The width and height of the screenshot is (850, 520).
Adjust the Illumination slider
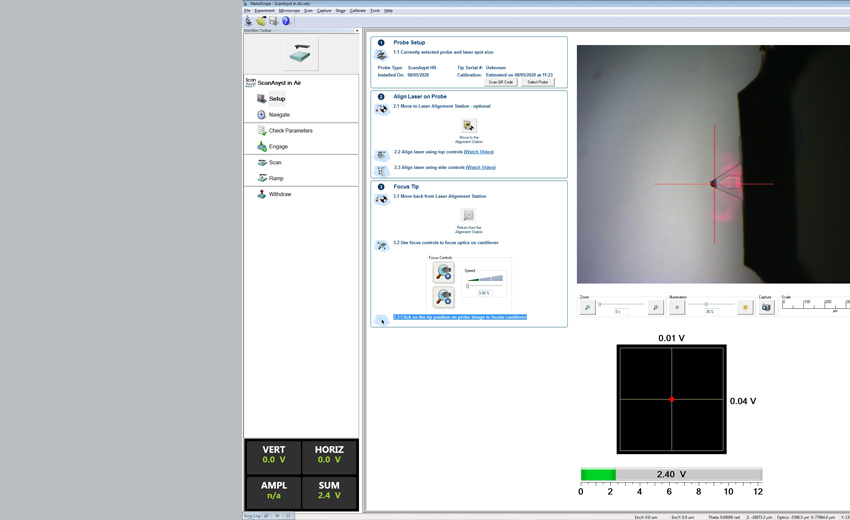point(711,304)
